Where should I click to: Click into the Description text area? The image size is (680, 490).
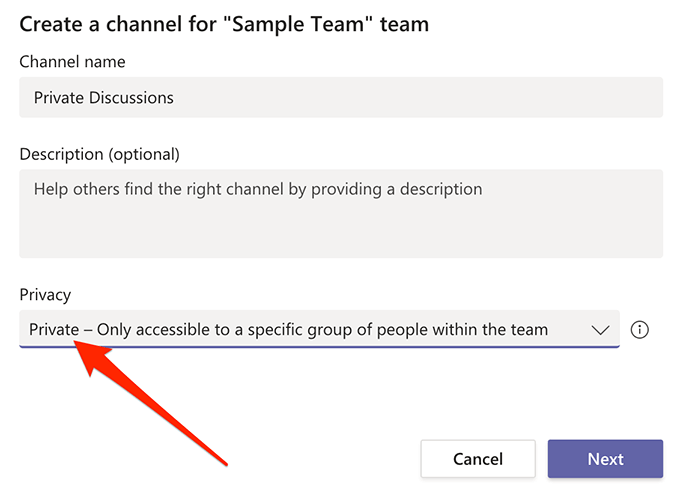coord(340,214)
